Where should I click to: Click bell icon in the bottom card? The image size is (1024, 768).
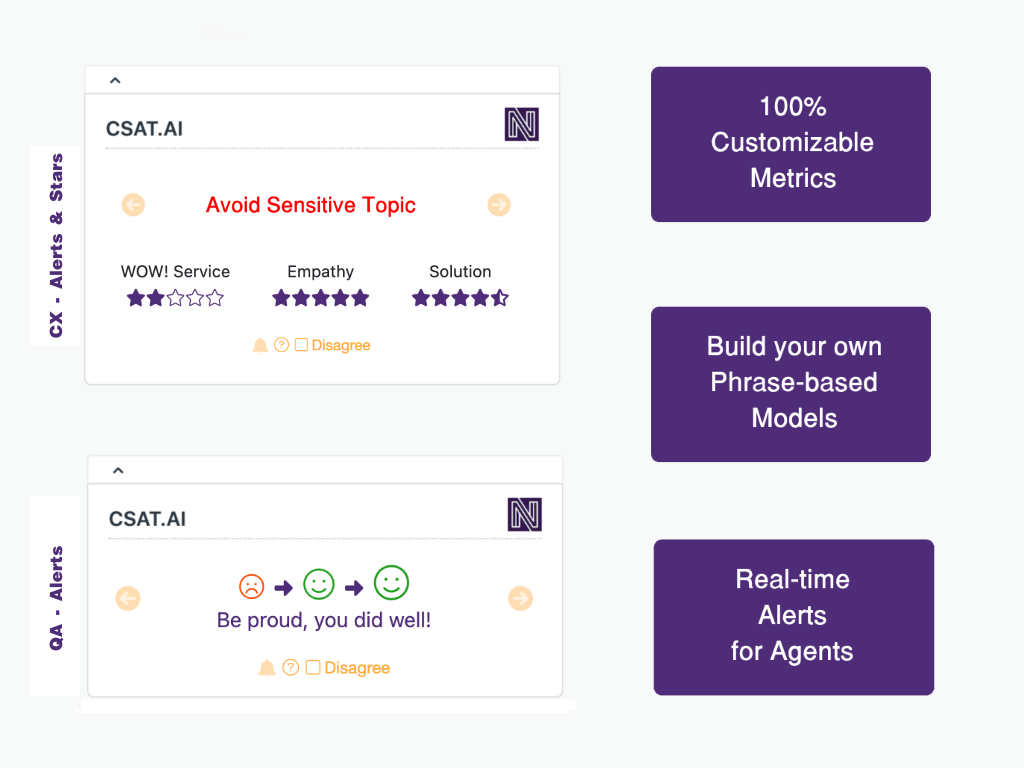266,668
